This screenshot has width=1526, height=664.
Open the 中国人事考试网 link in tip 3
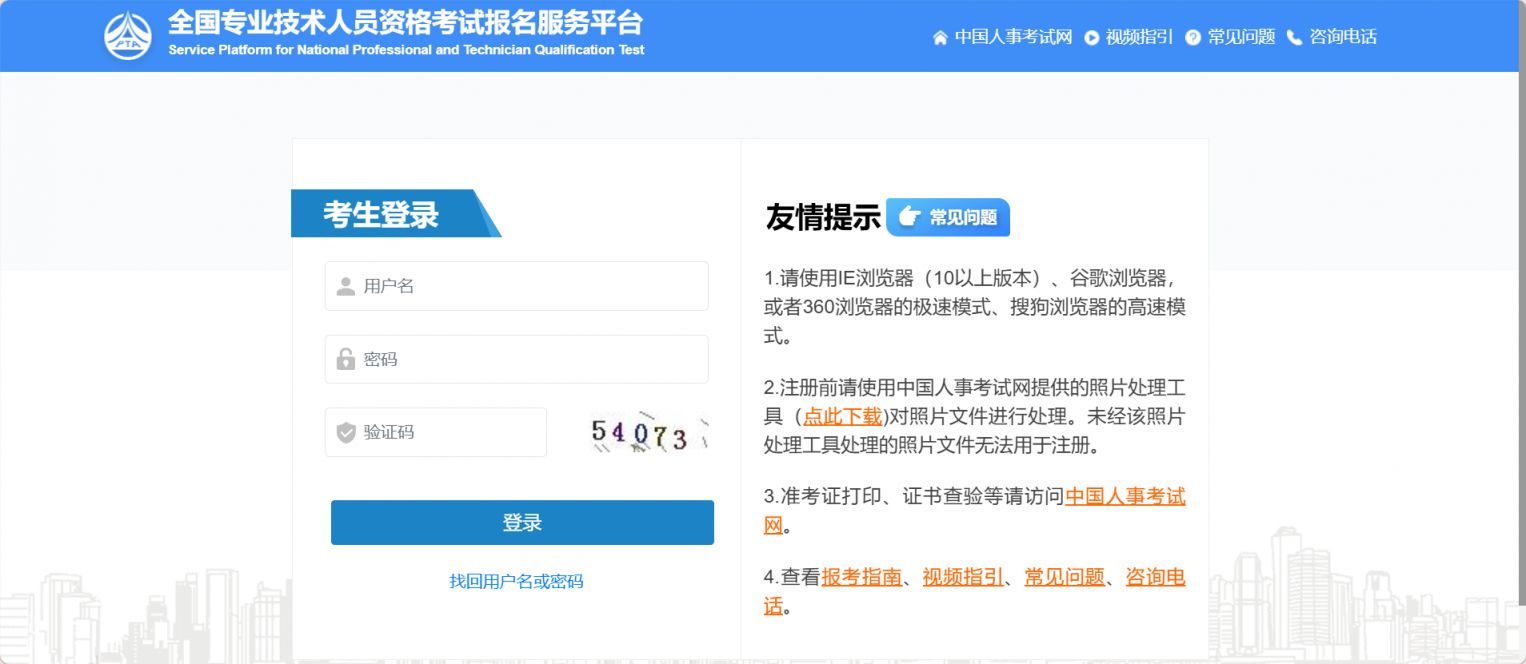pos(1125,497)
